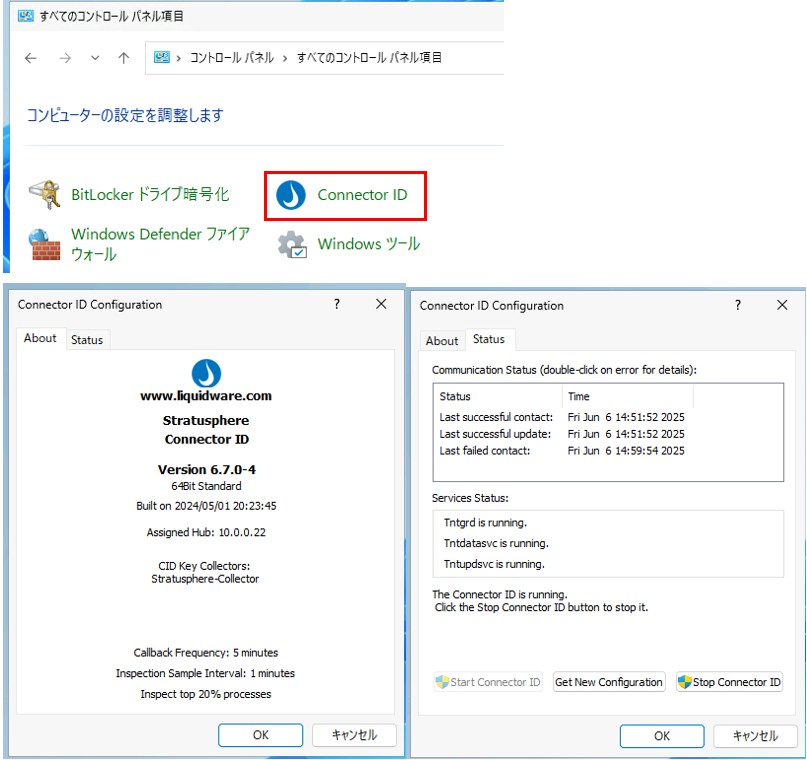Click 'Stratusphere' product name in About dialog

tap(206, 420)
